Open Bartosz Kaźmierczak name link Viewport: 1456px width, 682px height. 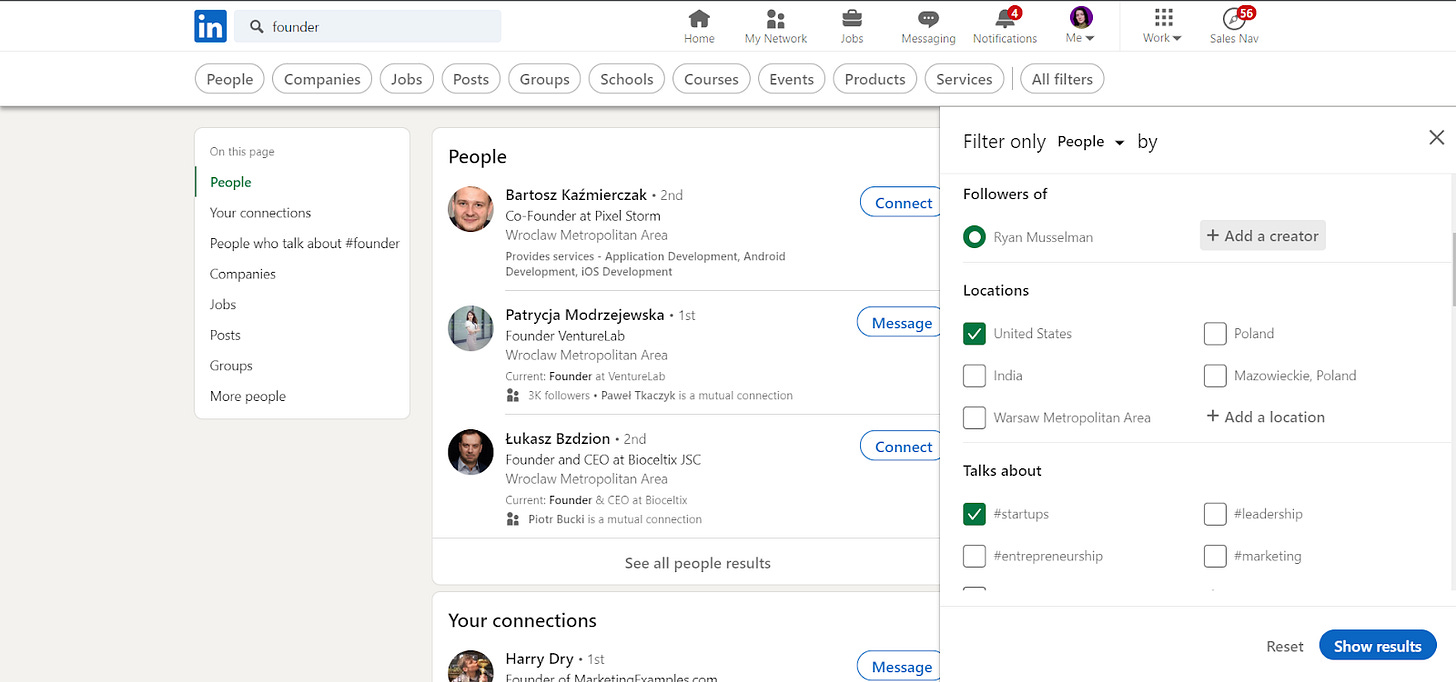tap(576, 195)
